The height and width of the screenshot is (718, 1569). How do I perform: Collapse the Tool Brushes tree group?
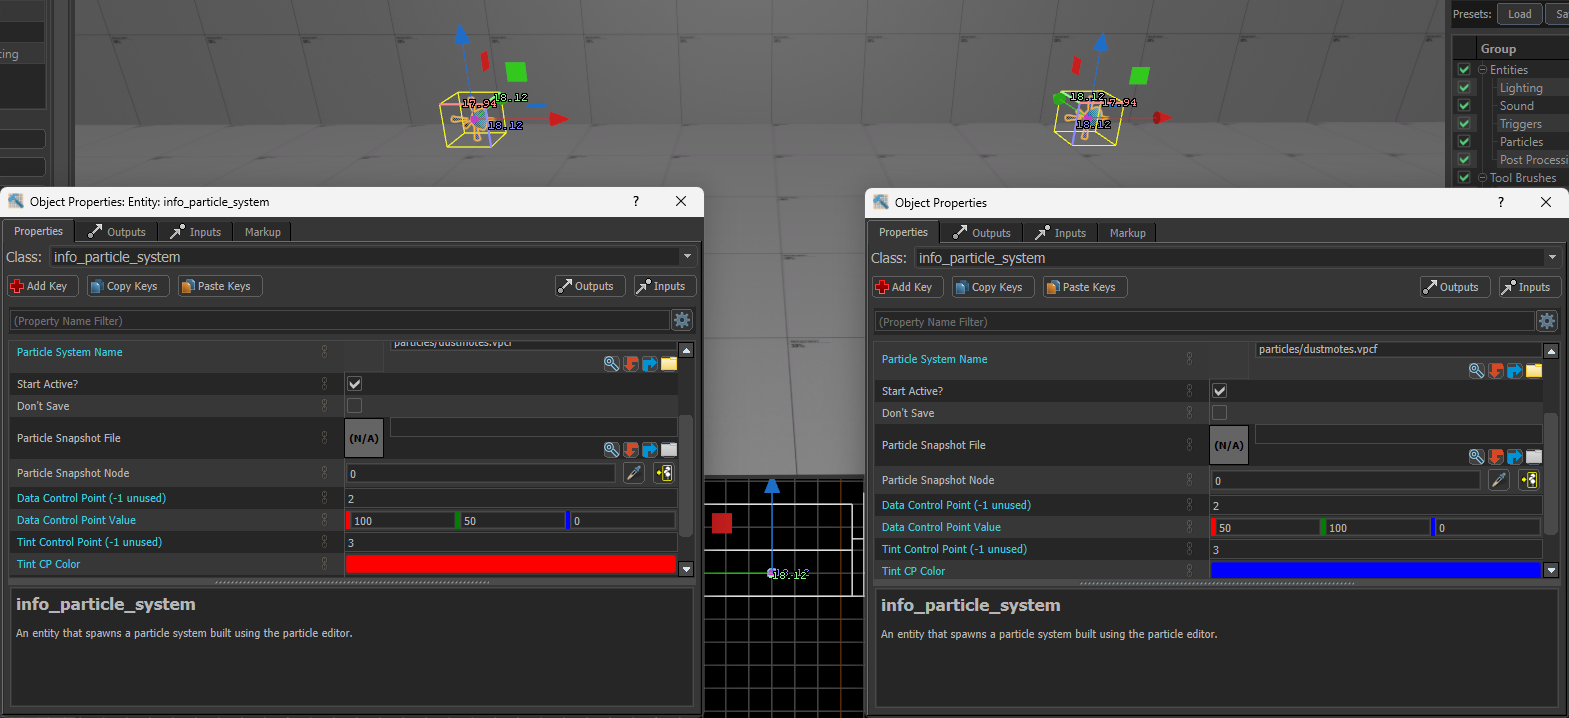(1483, 178)
